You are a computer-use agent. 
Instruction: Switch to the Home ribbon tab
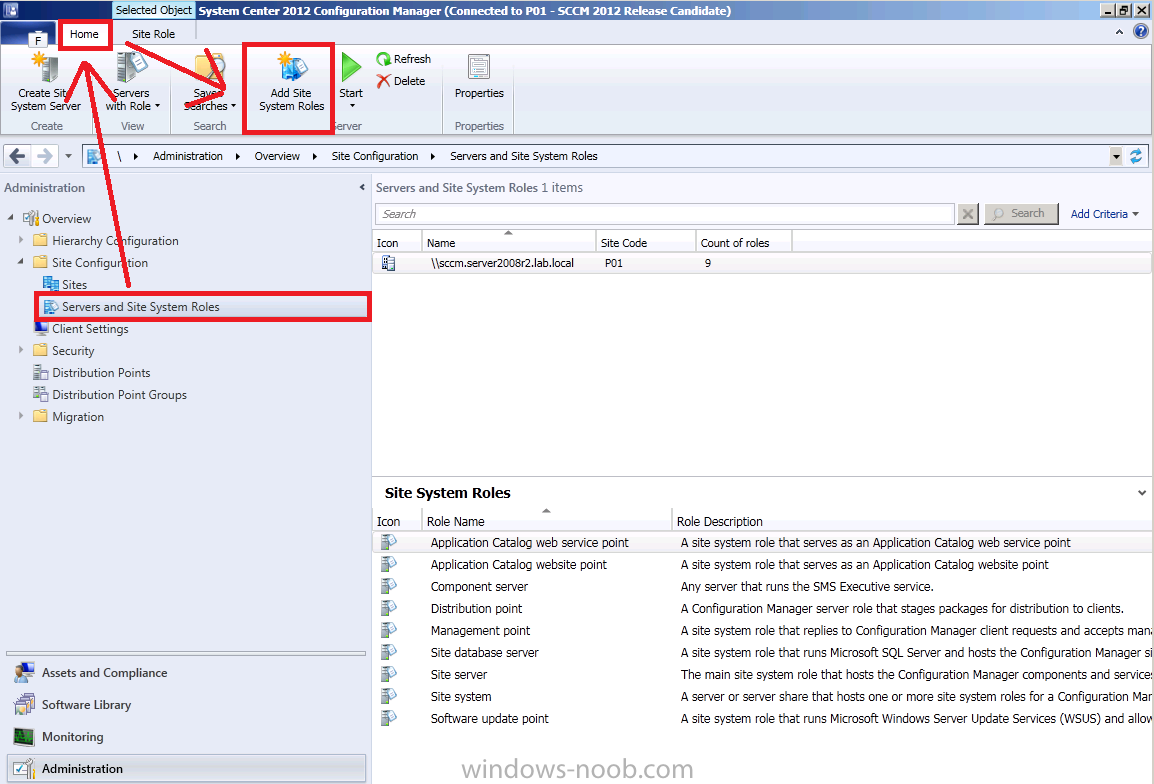pyautogui.click(x=85, y=34)
